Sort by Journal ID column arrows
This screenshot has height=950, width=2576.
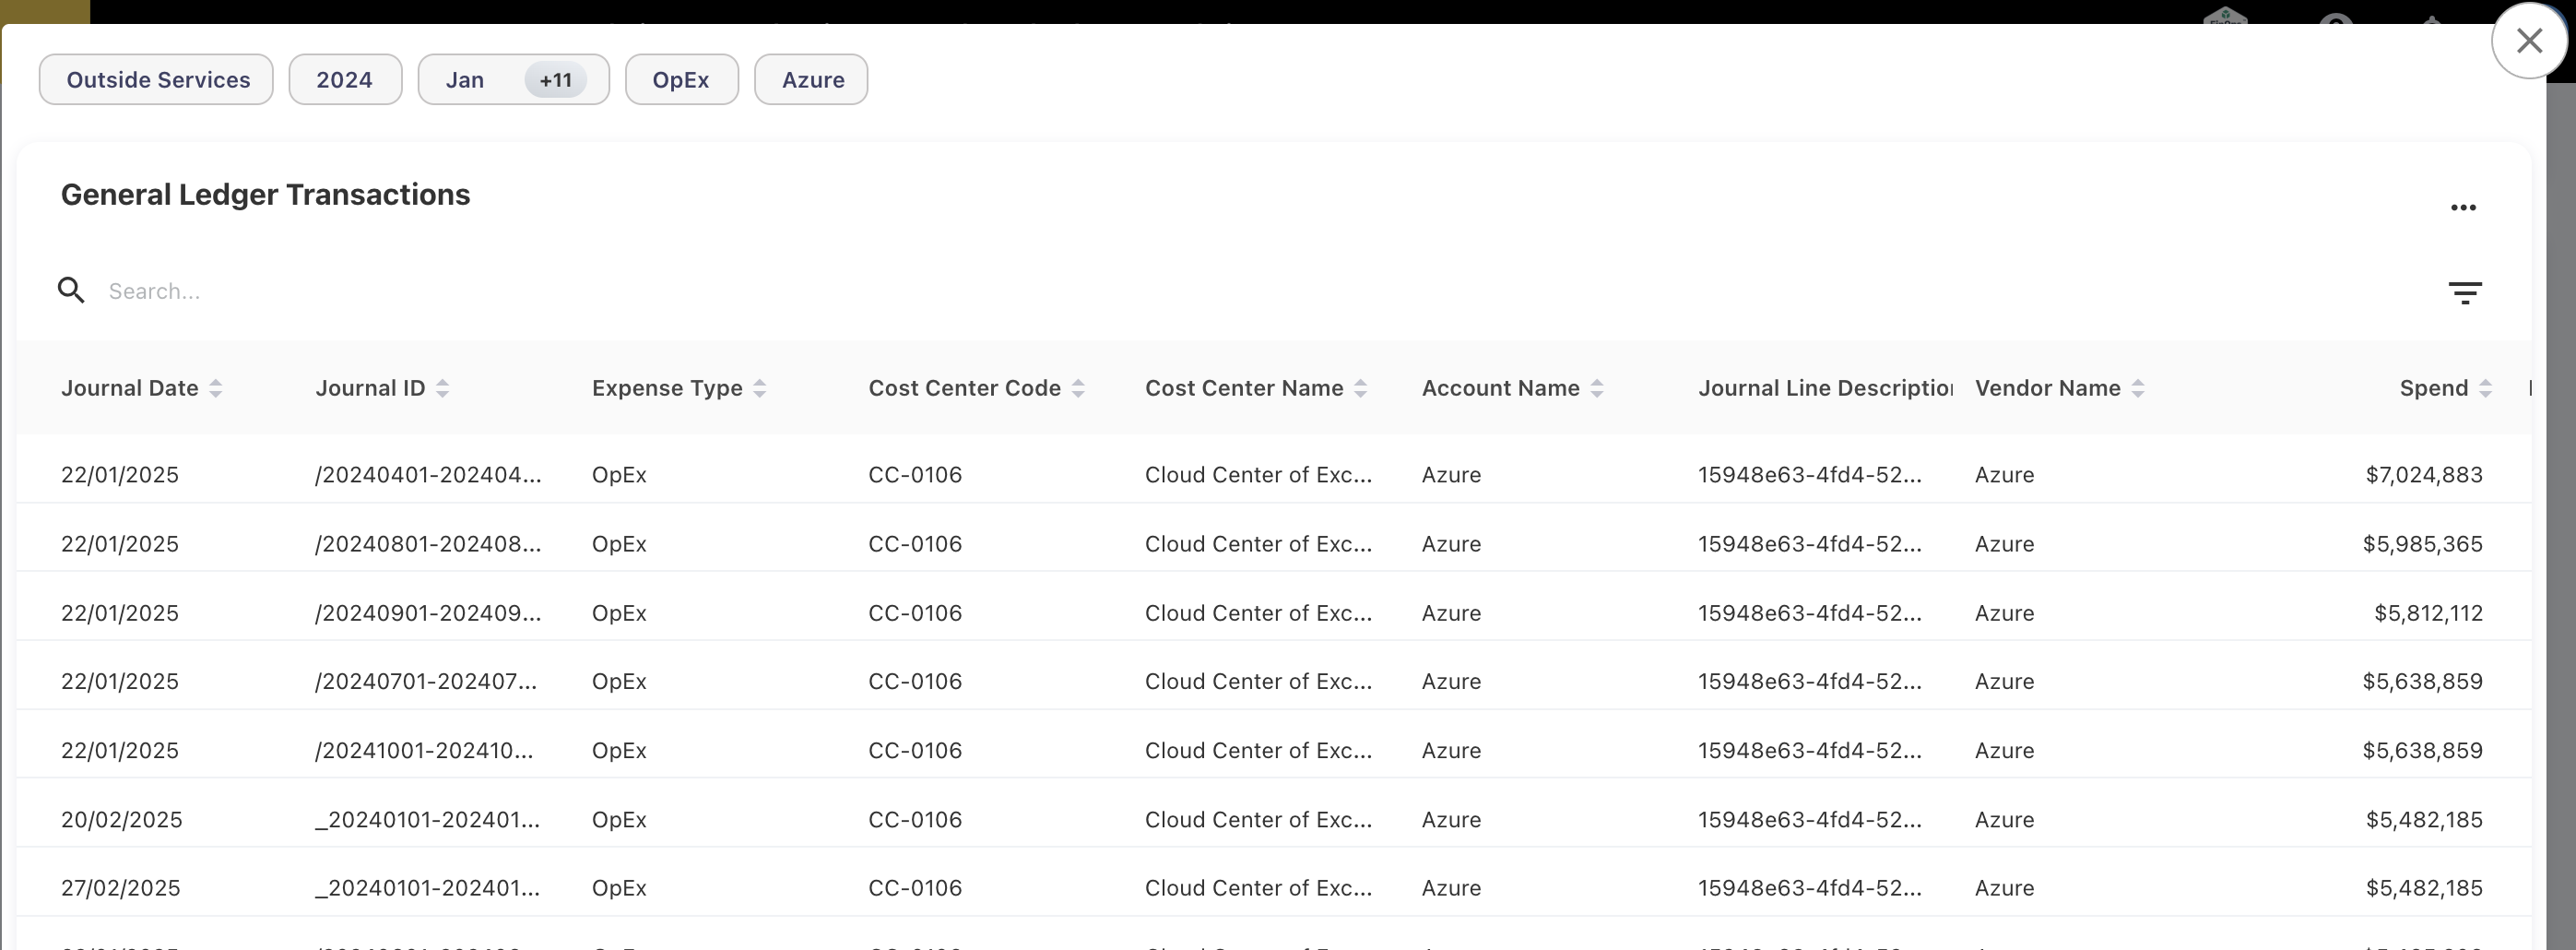(x=442, y=389)
